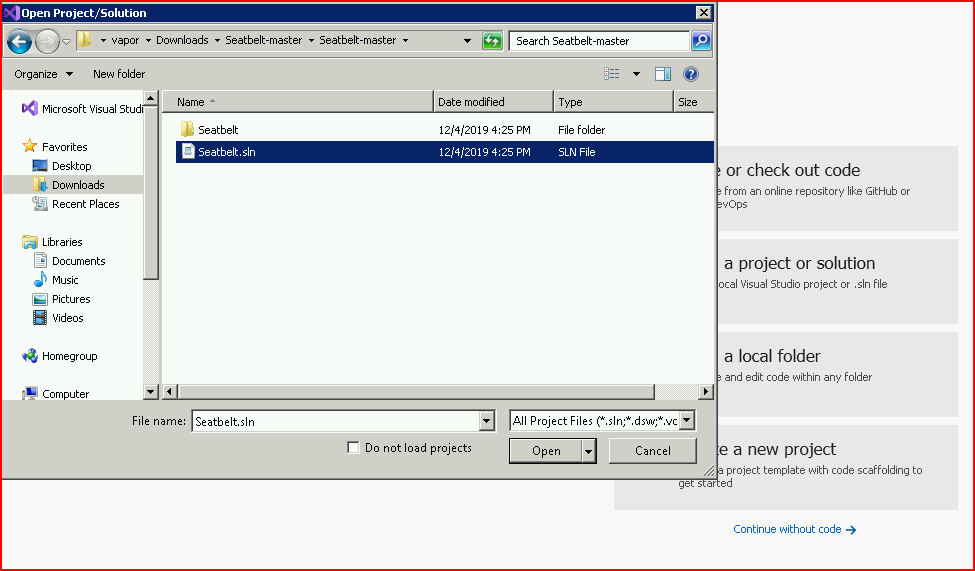Select Microsoft Visual Studio in navigation pane
975x571 pixels.
(83, 109)
